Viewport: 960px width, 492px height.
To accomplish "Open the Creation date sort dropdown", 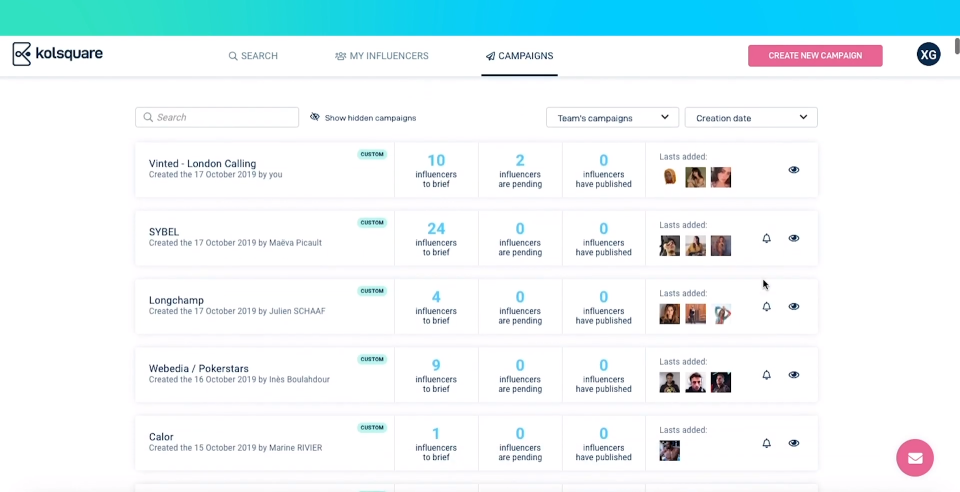I will tap(751, 117).
